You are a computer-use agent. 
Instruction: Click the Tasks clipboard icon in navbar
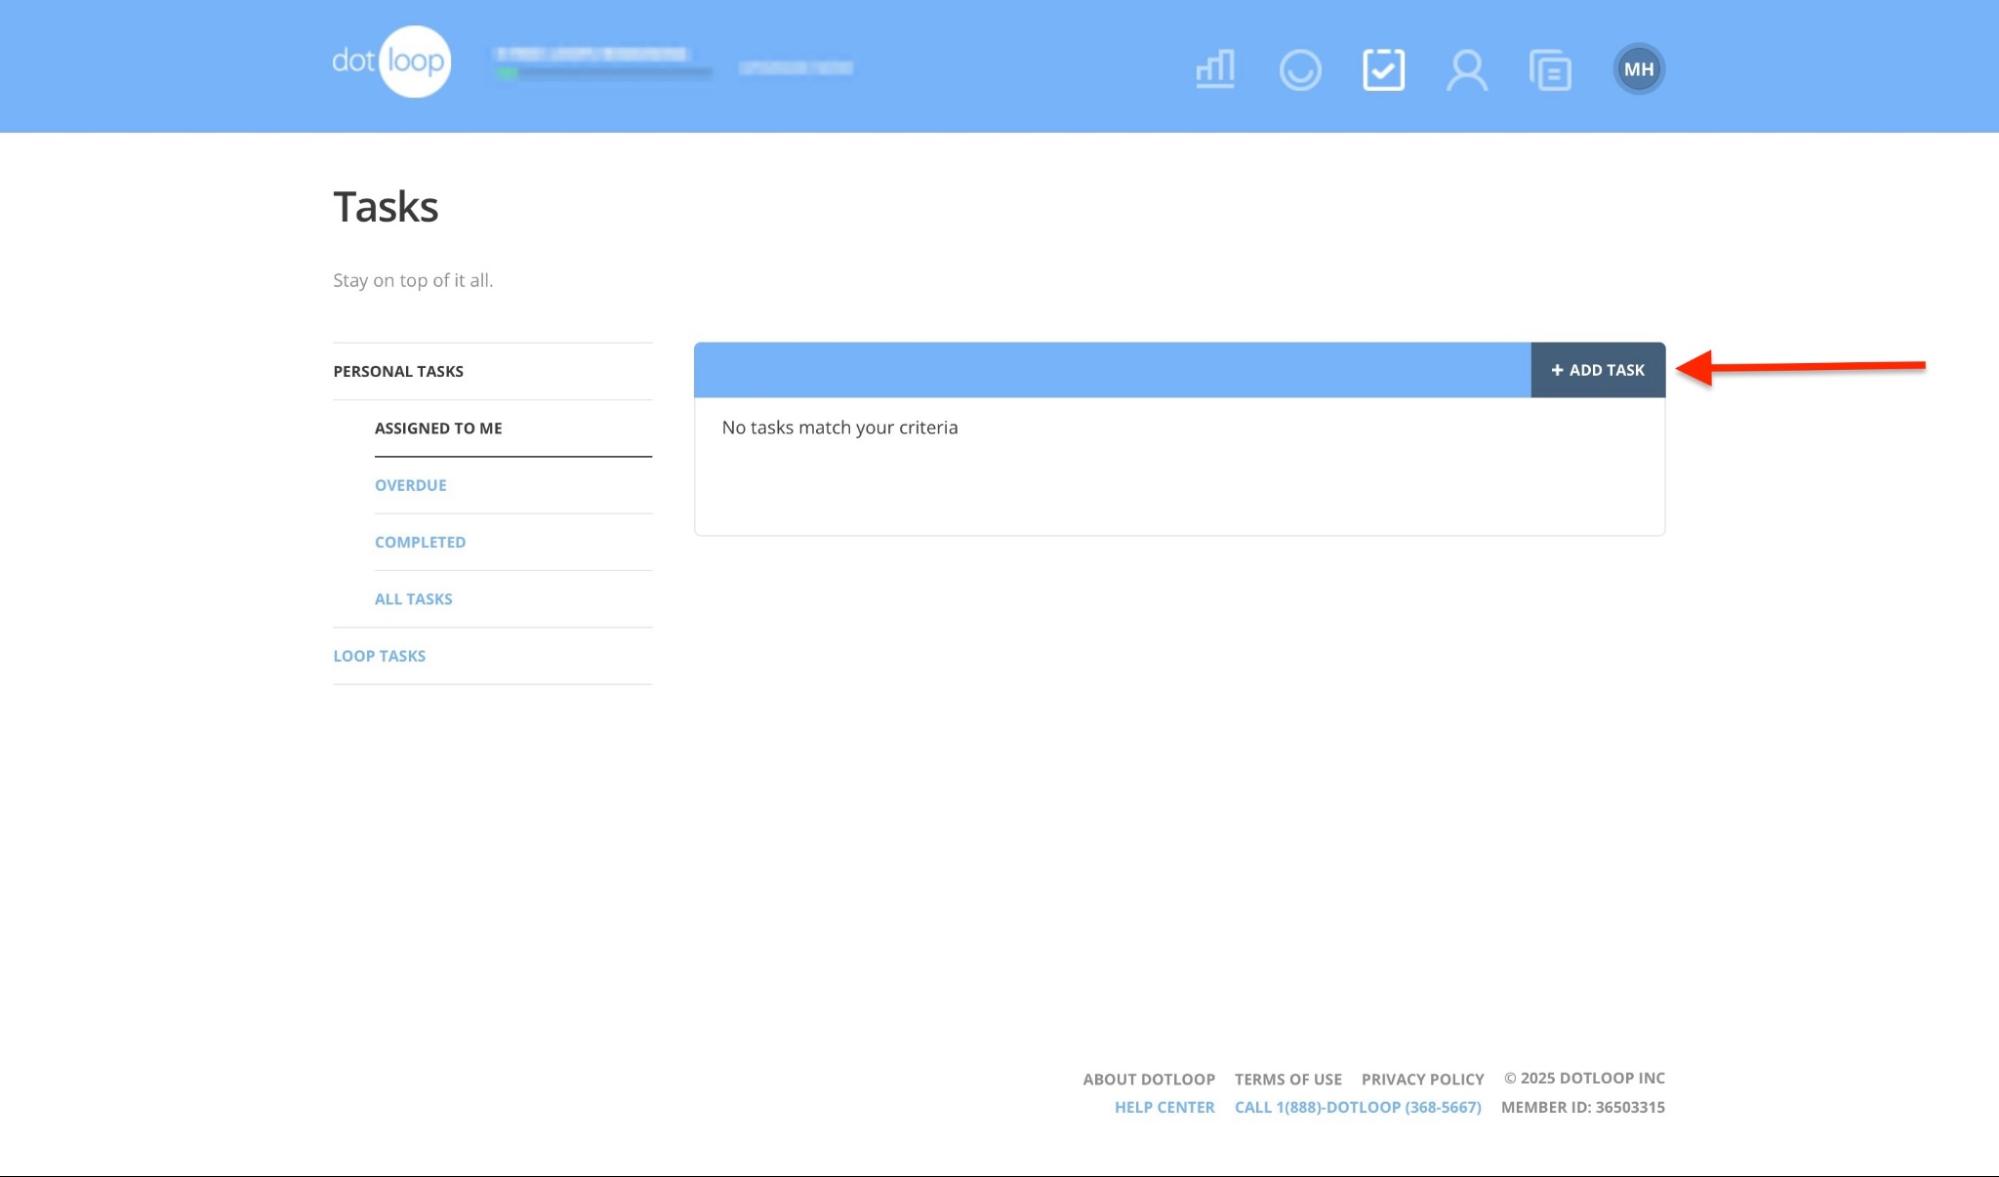[1384, 69]
